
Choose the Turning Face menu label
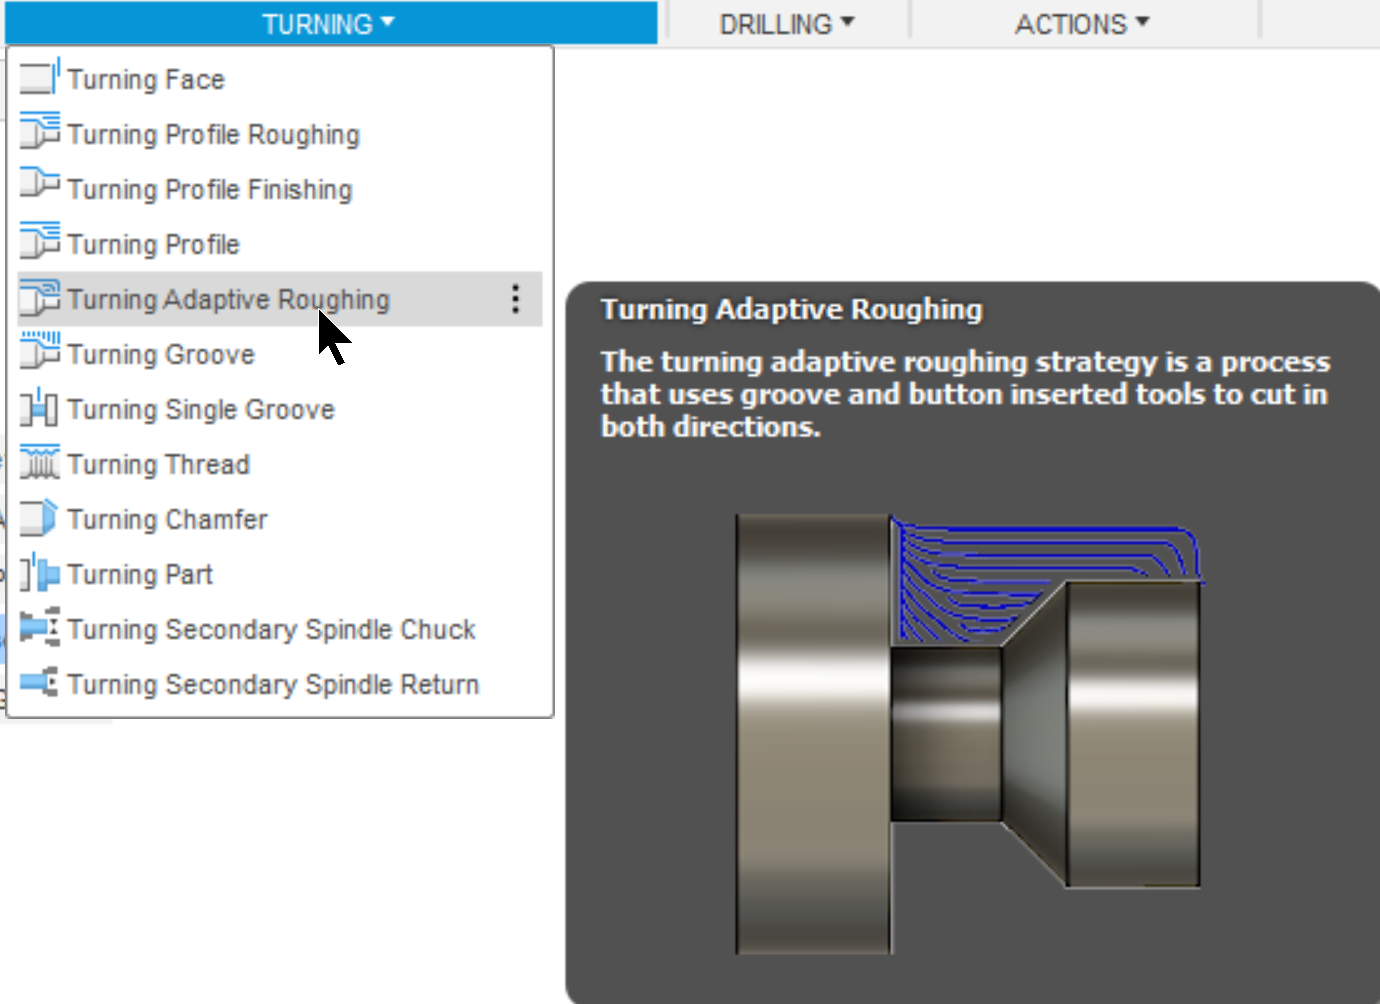click(x=146, y=79)
